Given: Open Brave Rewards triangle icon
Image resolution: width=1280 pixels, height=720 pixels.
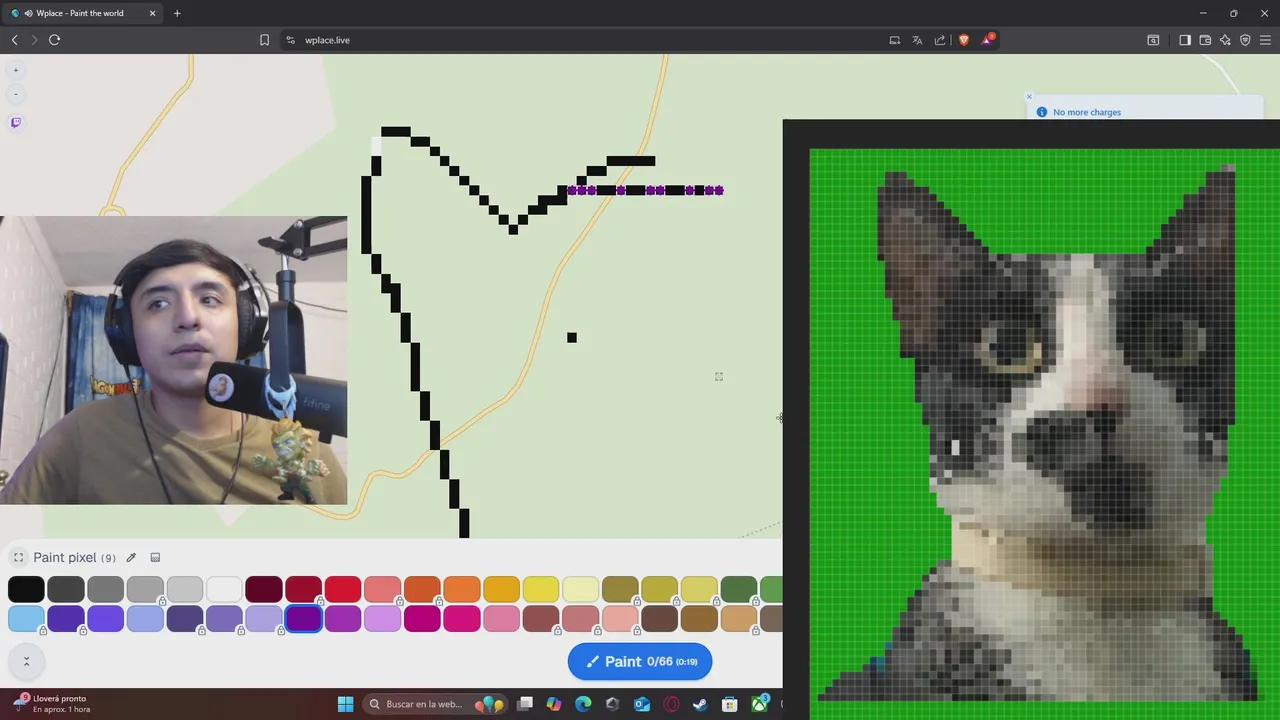Looking at the screenshot, I should coord(988,40).
